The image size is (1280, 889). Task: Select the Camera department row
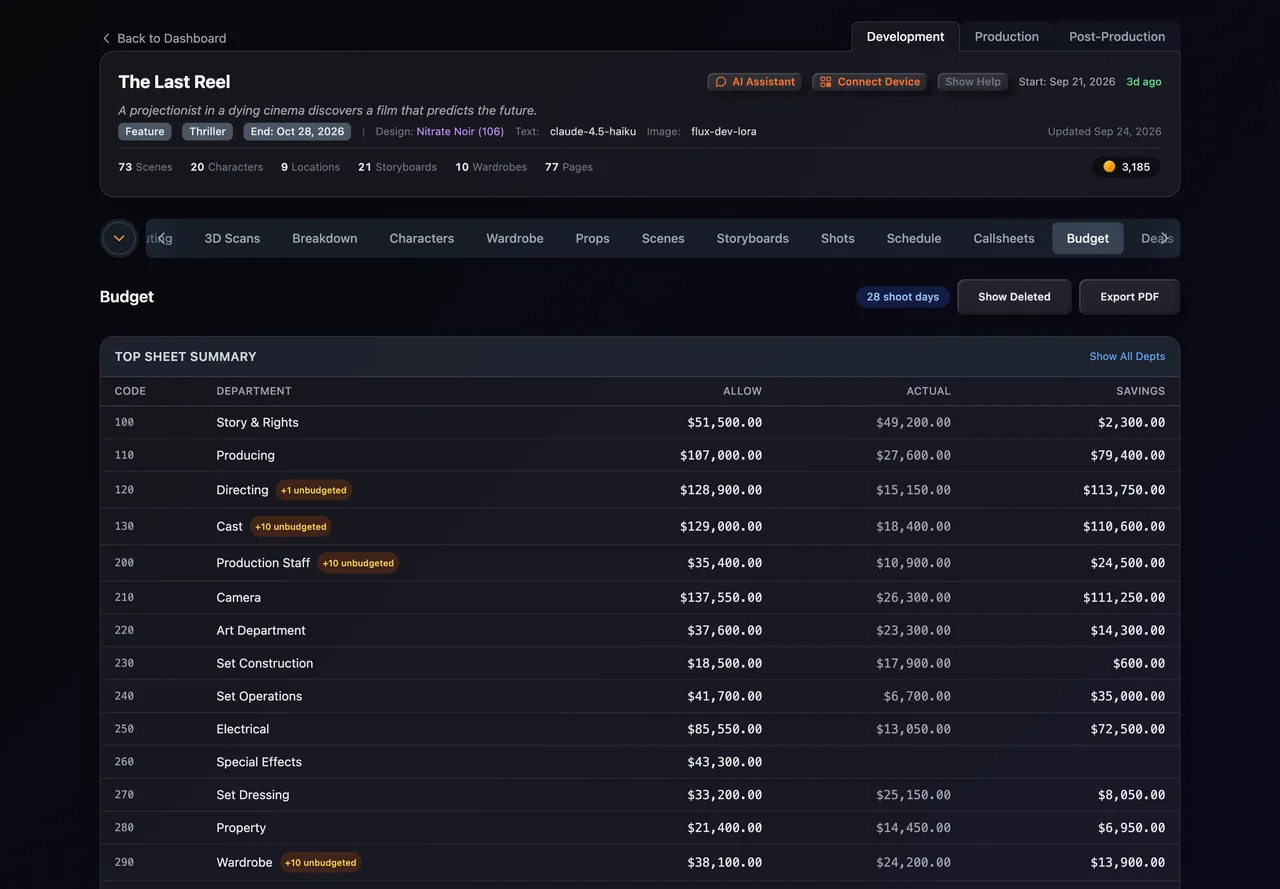pyautogui.click(x=640, y=598)
